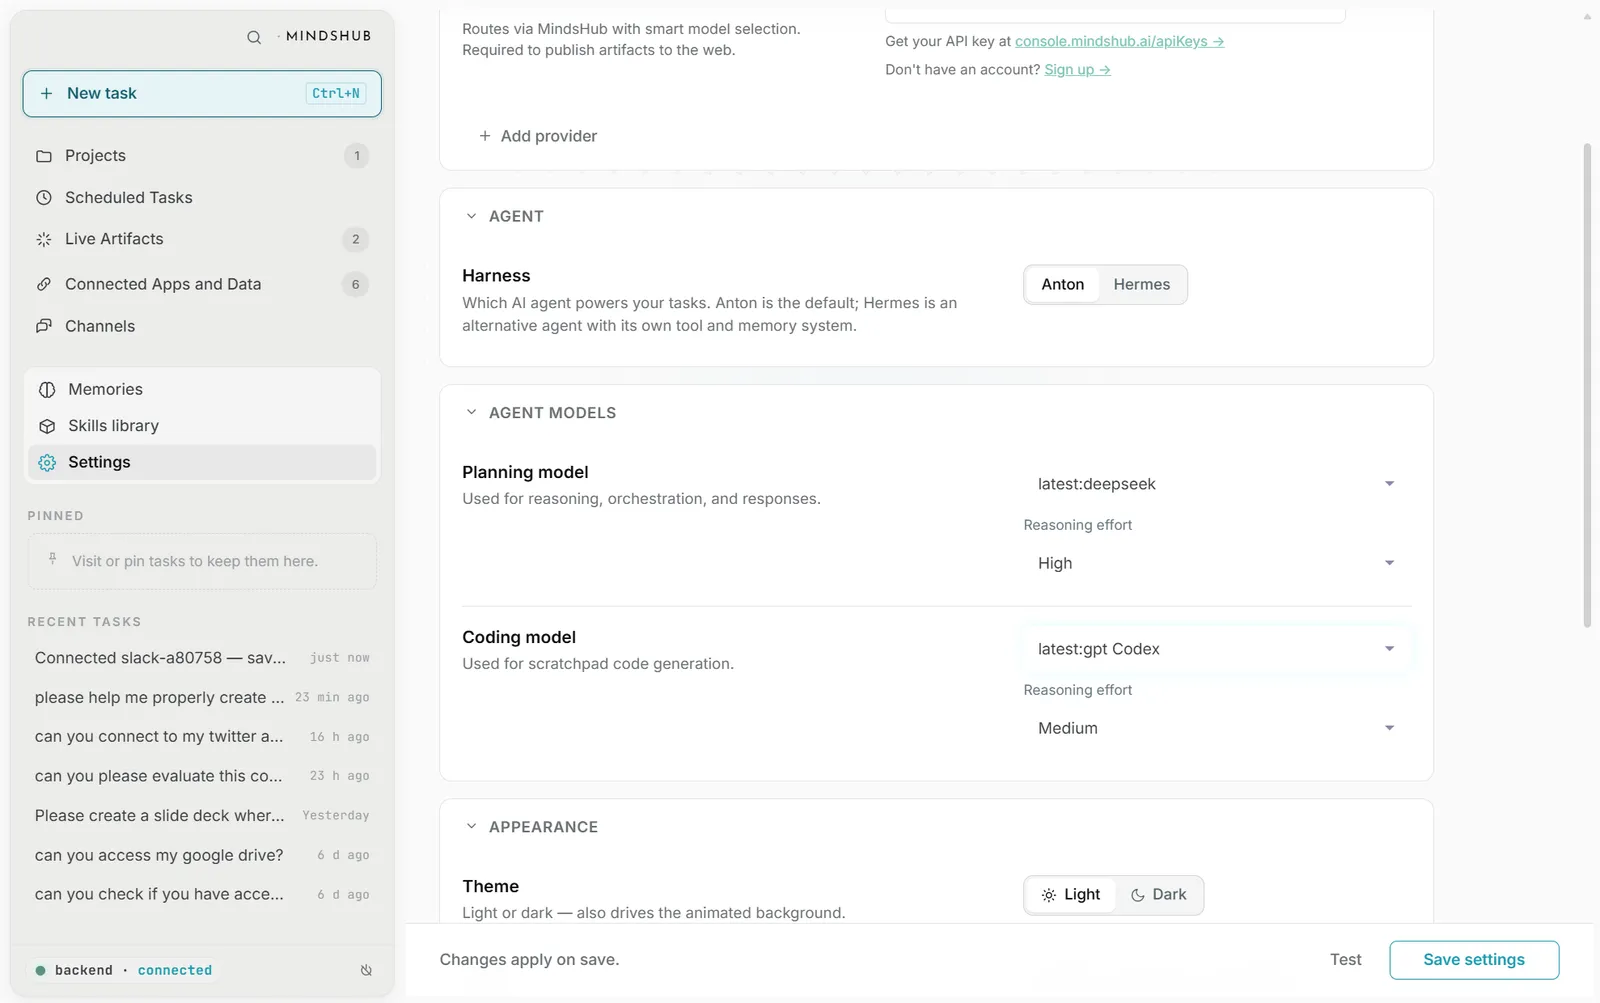Open recent task 'can you access my google drive?'

(202, 855)
